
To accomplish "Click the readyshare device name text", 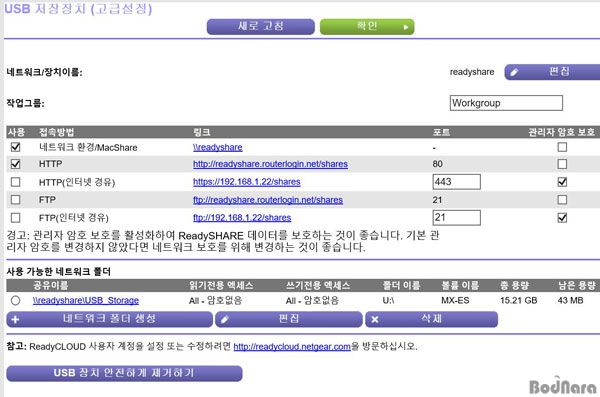I will point(472,72).
